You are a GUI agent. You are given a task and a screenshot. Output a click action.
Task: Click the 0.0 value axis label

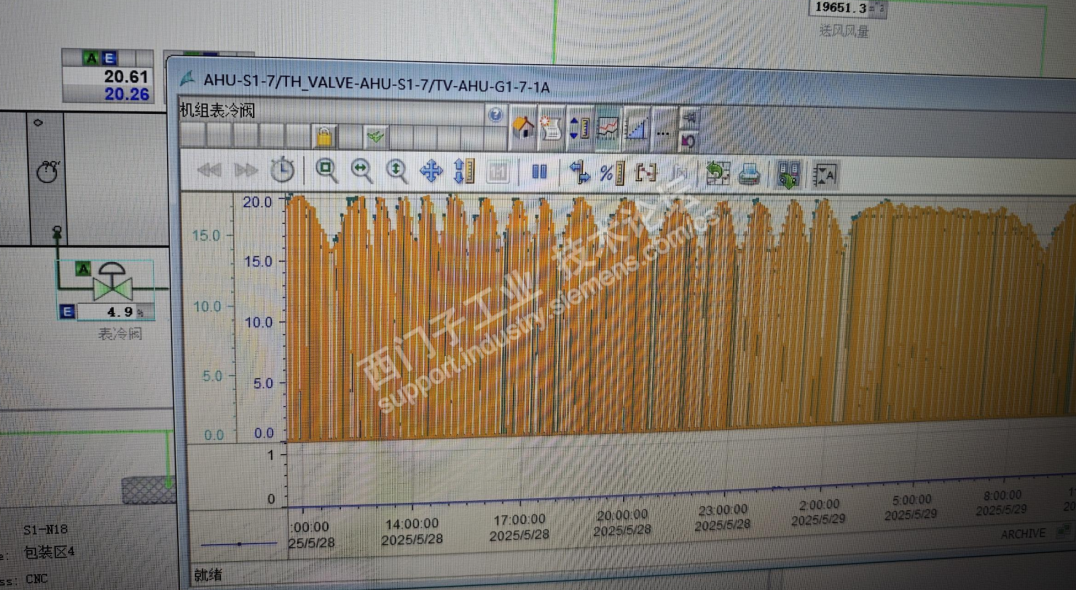pos(264,433)
